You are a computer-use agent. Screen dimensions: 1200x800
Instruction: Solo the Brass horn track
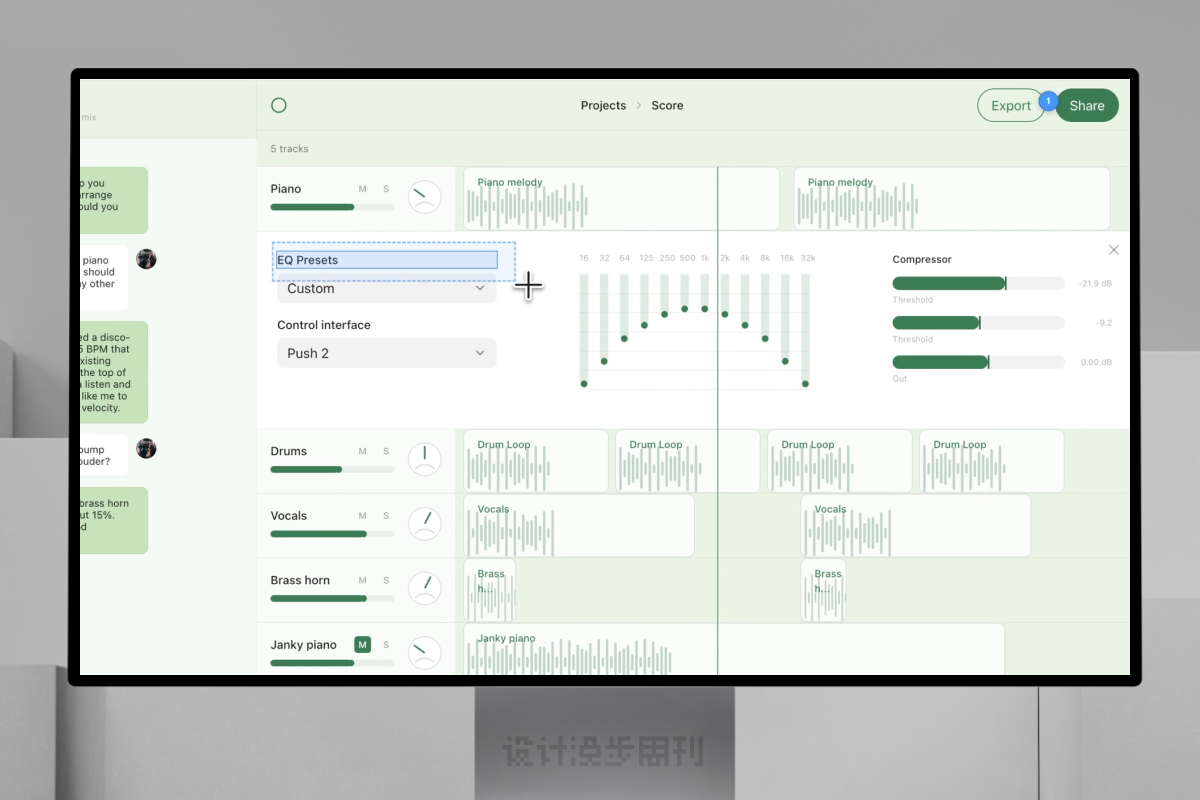(x=386, y=580)
